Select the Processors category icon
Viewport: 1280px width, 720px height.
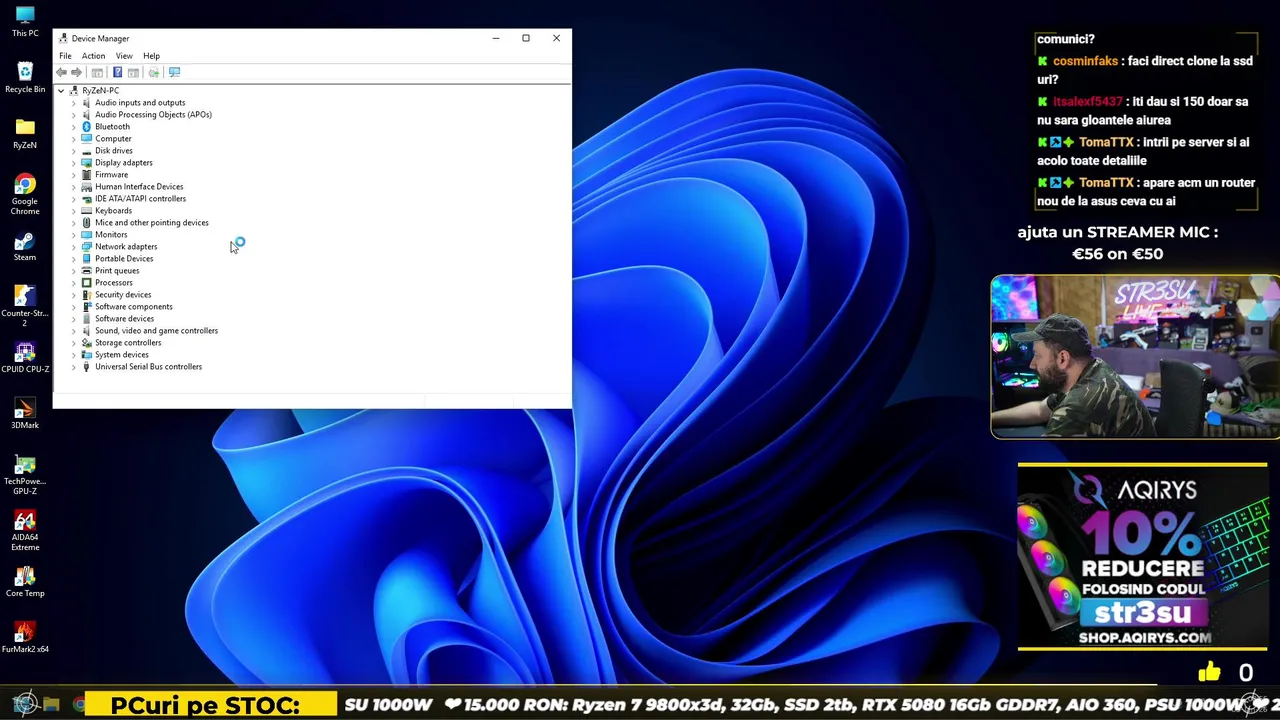86,283
